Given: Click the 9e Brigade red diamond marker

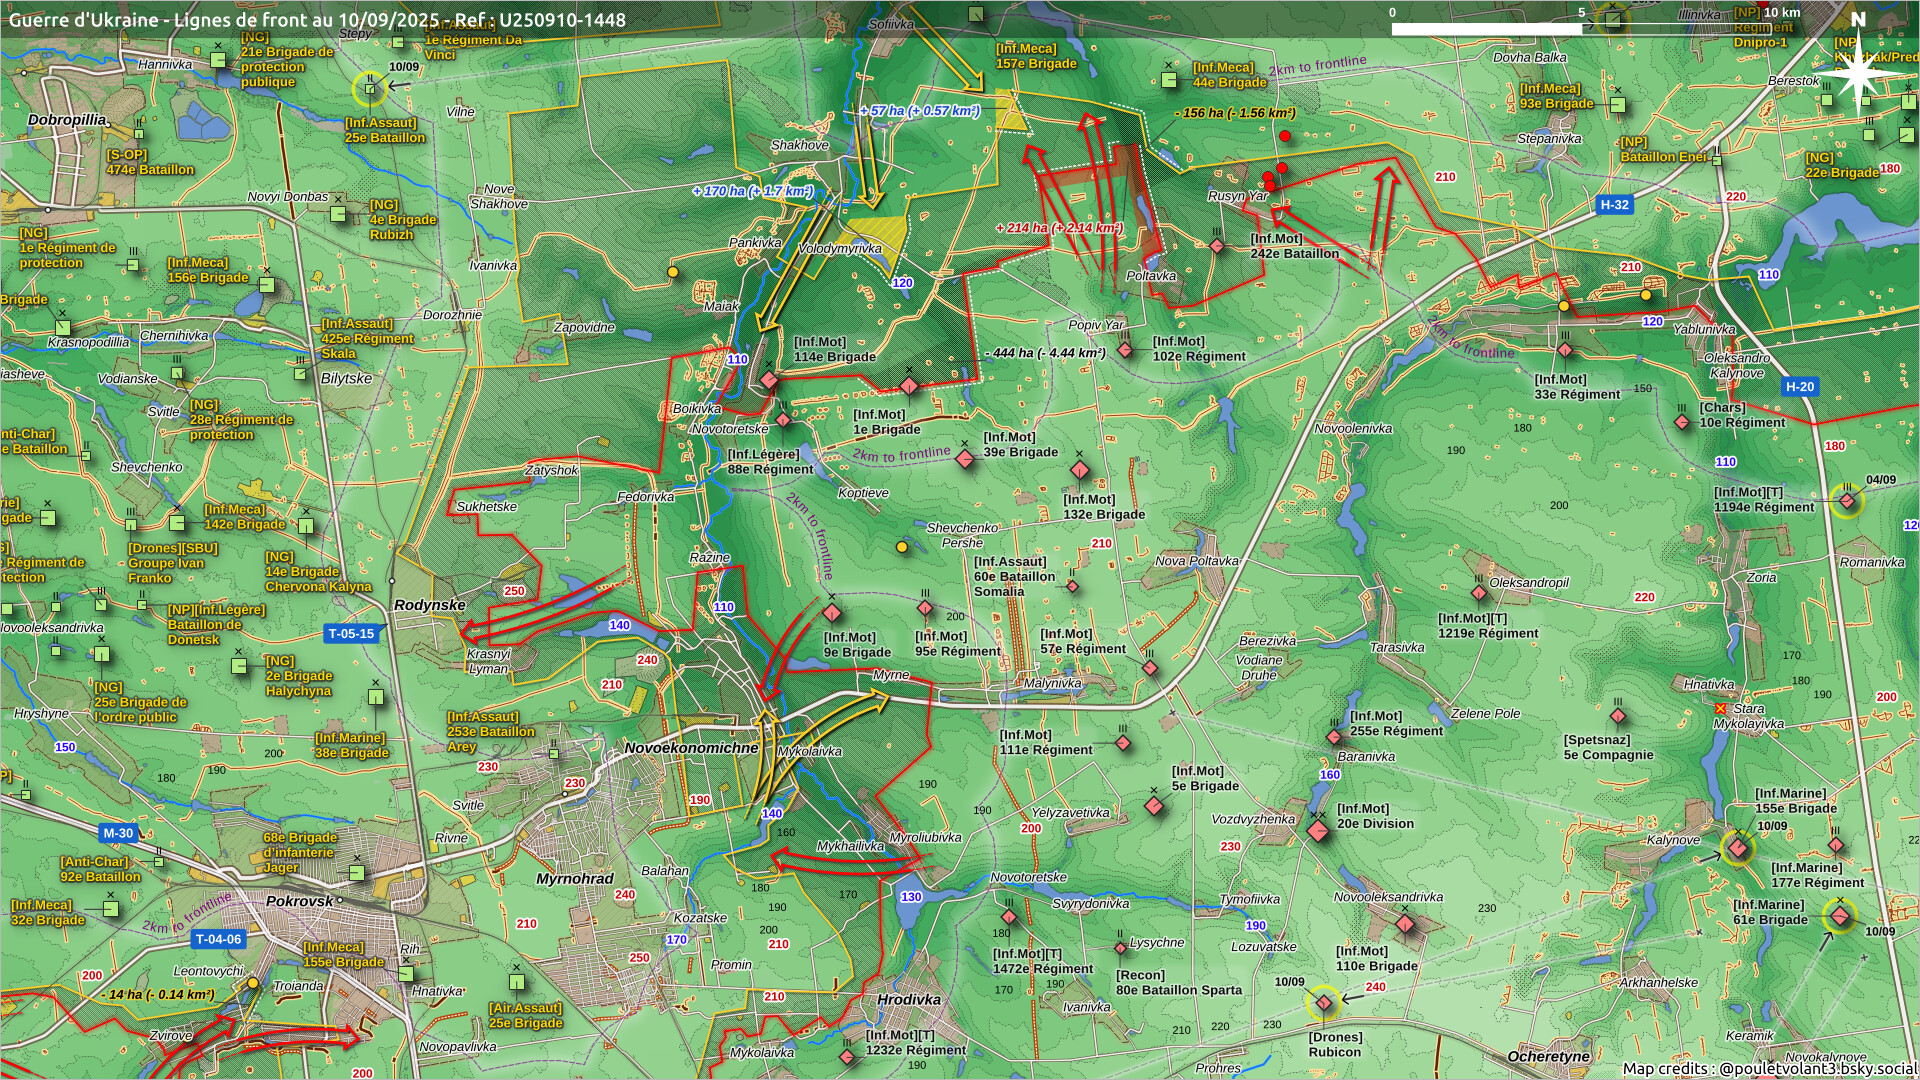Looking at the screenshot, I should point(832,613).
